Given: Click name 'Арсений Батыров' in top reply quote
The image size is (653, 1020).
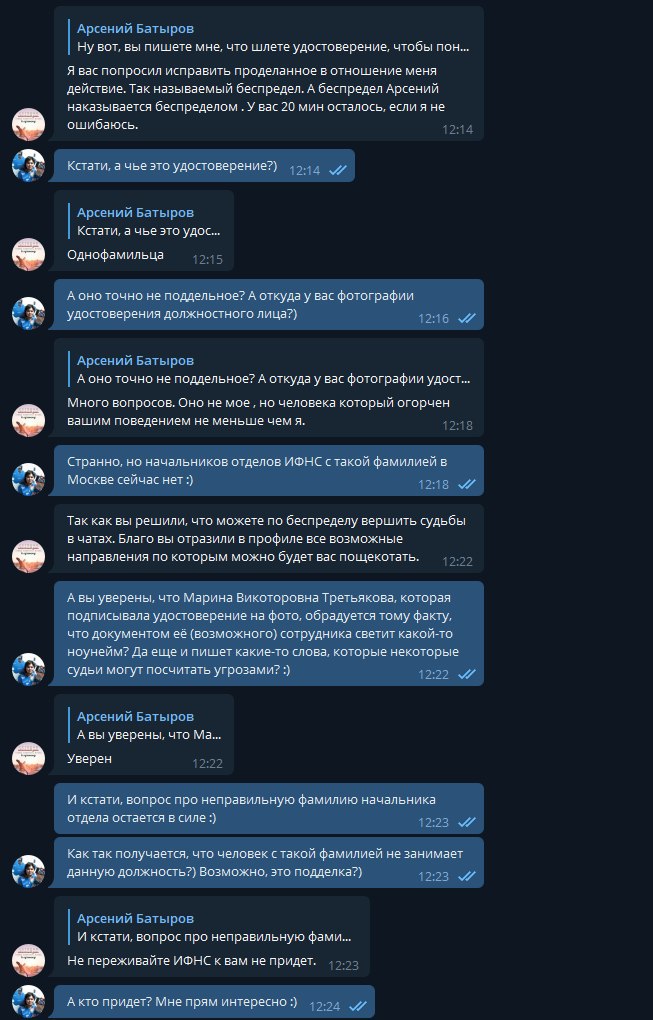Looking at the screenshot, I should (x=135, y=29).
